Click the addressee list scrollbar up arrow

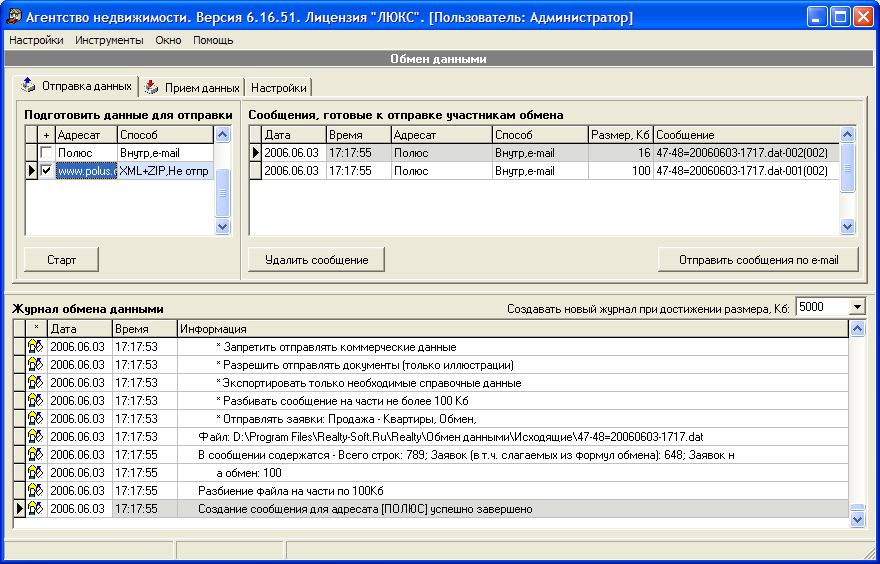(223, 135)
